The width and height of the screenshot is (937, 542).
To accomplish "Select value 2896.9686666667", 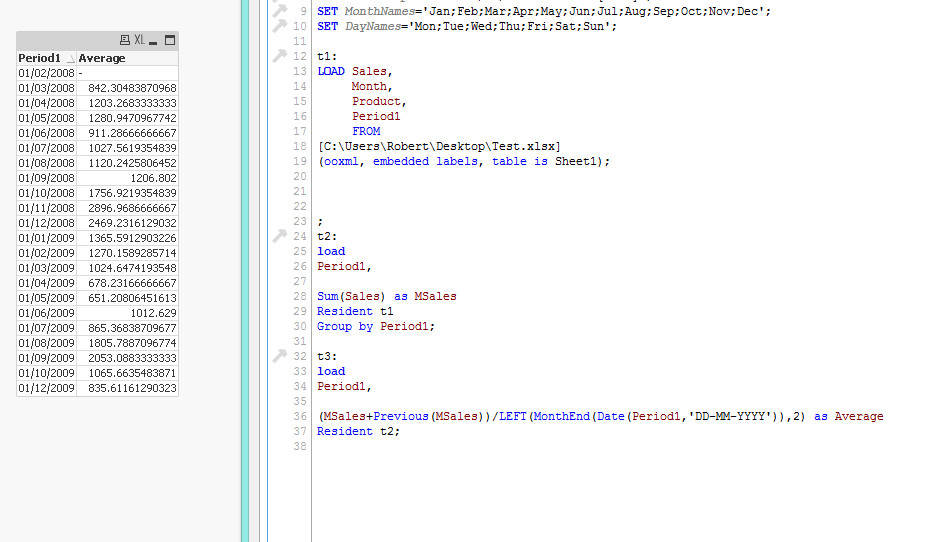I will (x=127, y=208).
